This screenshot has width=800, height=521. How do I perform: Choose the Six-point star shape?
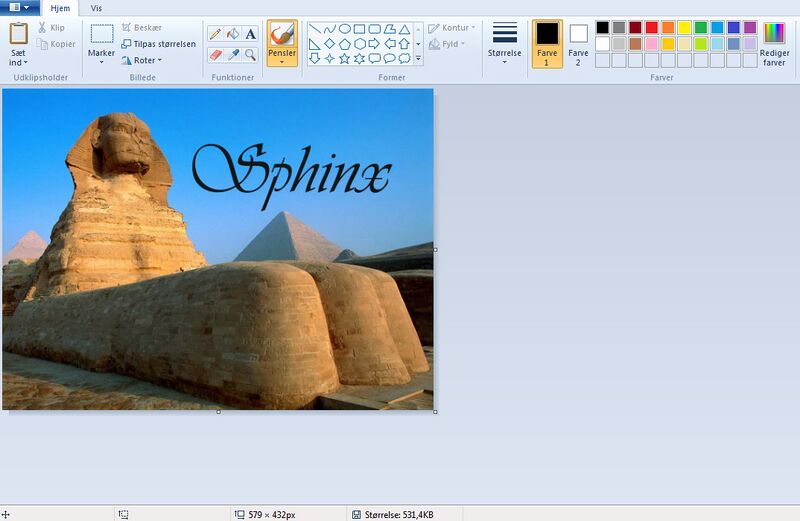[x=359, y=59]
